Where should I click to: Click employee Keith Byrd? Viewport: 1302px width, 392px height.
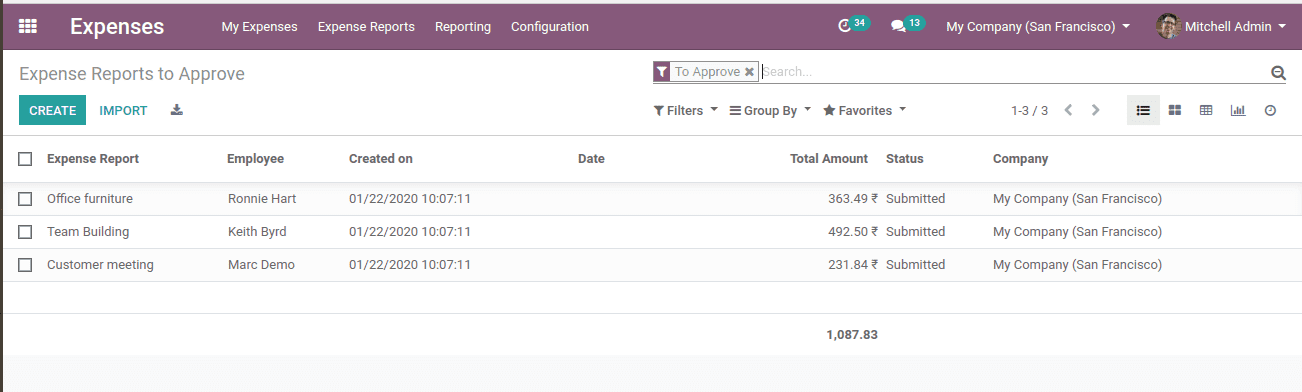pos(257,232)
